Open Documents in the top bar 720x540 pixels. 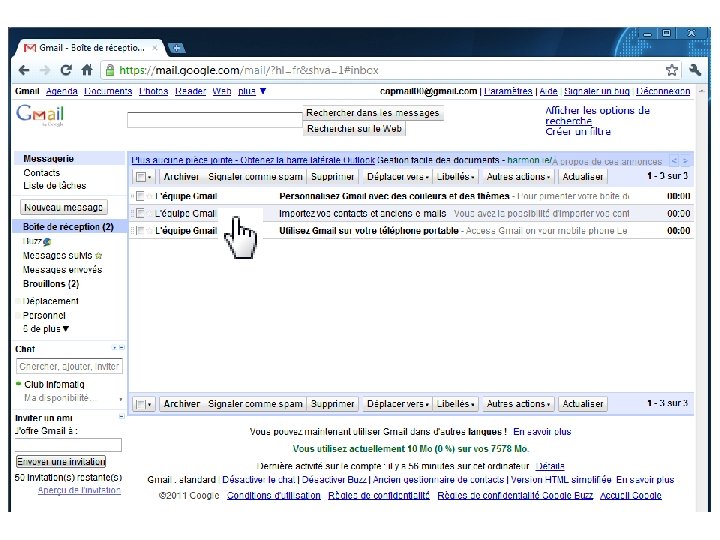[x=108, y=91]
